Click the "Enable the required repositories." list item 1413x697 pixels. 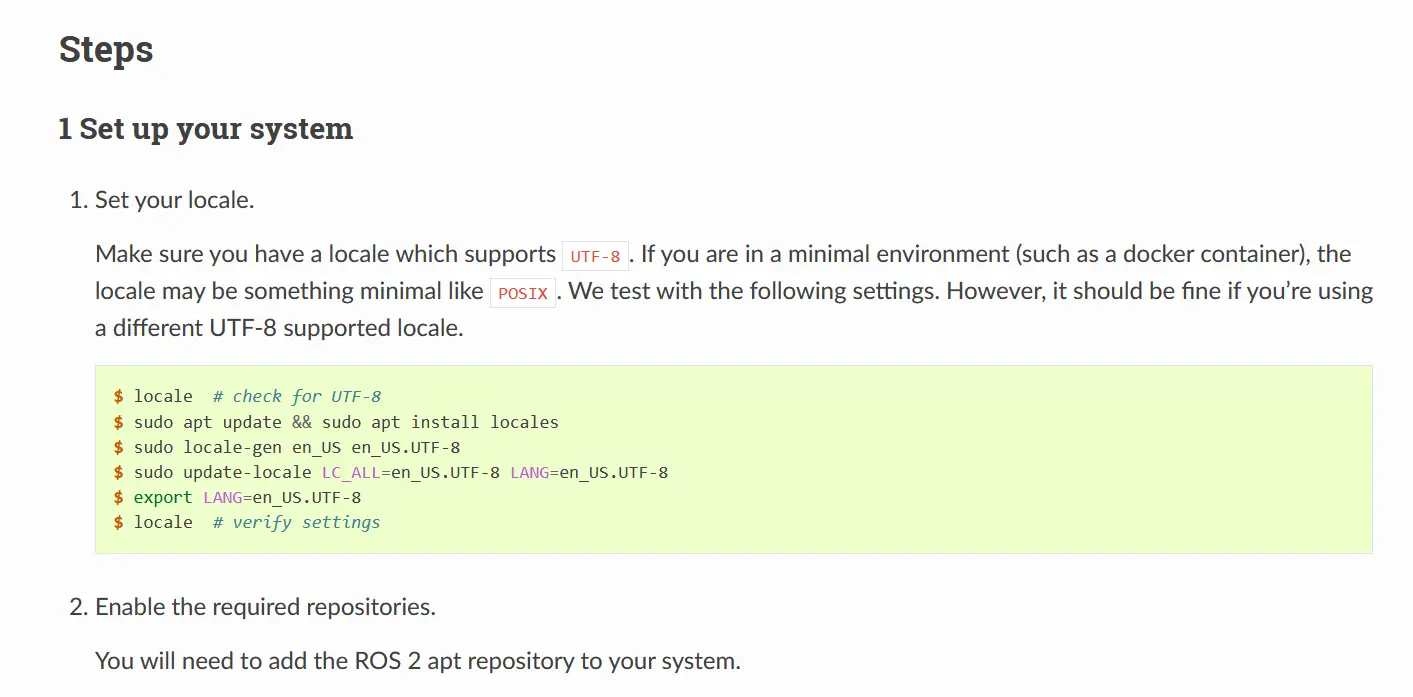[265, 607]
